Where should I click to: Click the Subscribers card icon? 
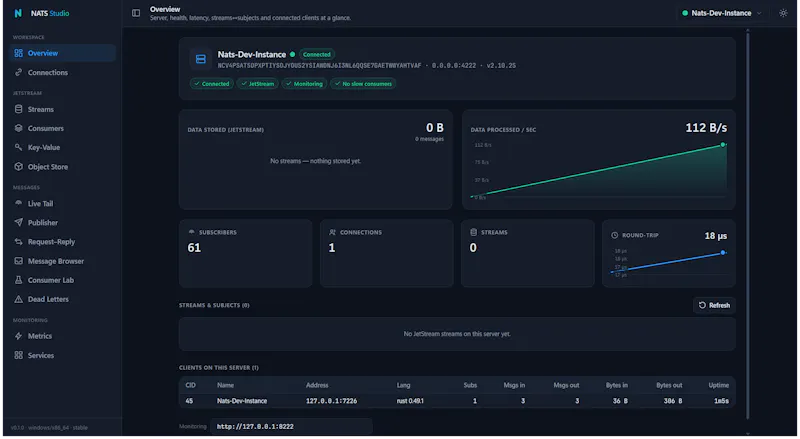192,232
